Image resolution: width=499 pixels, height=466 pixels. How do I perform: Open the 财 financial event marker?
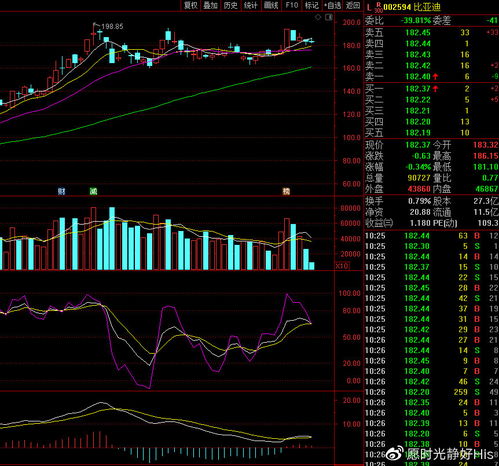pos(61,191)
